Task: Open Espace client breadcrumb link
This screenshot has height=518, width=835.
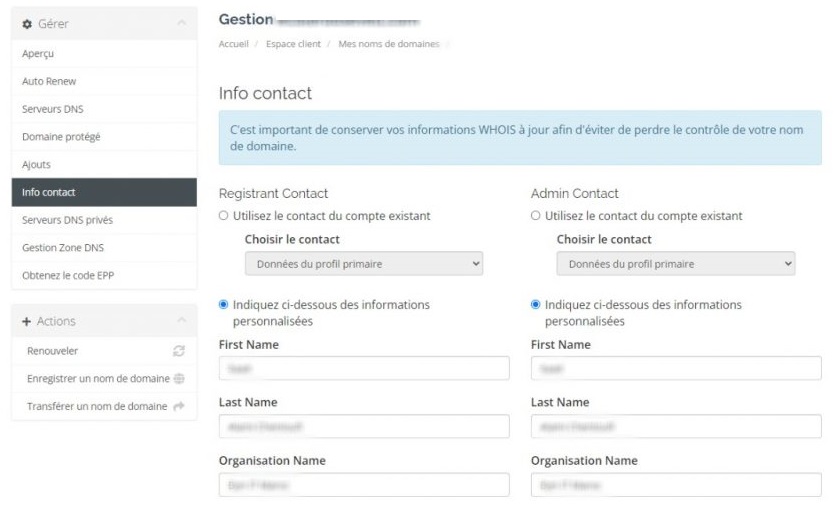Action: pyautogui.click(x=294, y=44)
